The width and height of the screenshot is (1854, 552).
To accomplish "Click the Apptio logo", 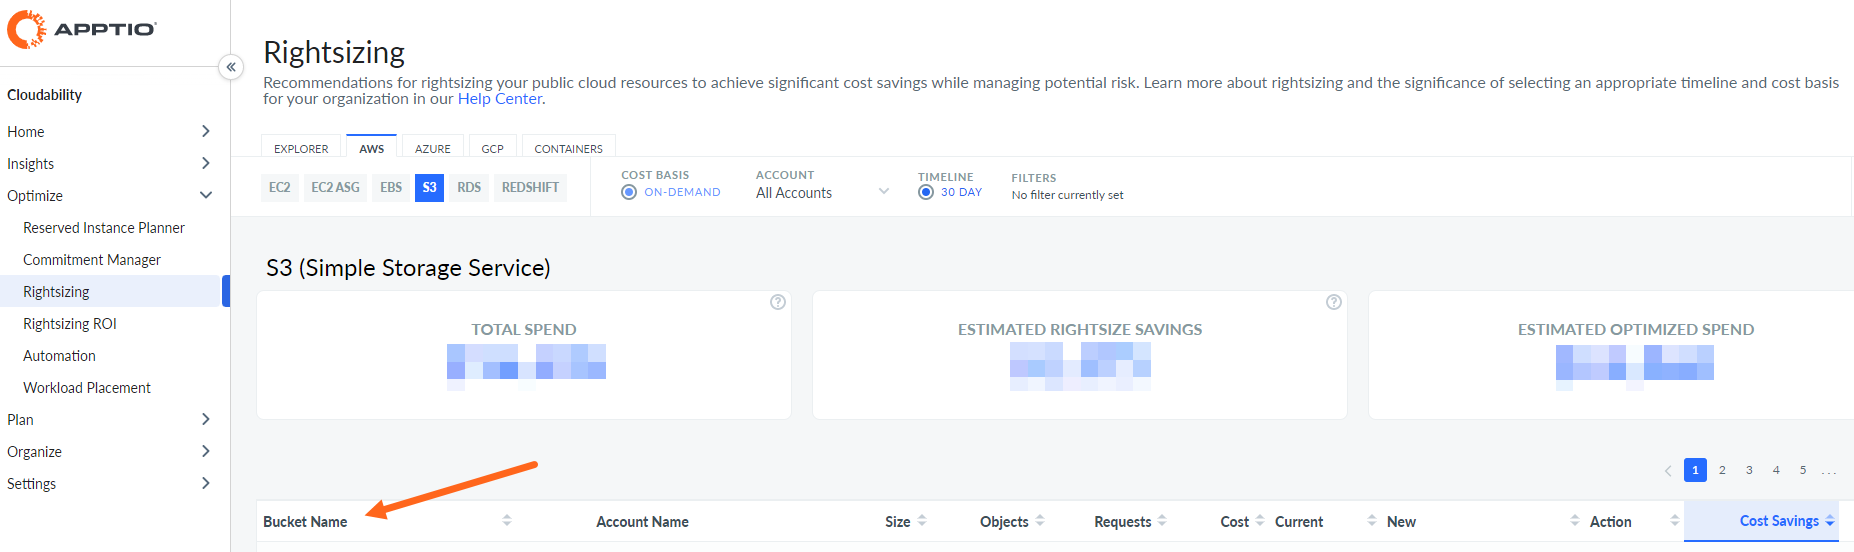I will click(82, 29).
